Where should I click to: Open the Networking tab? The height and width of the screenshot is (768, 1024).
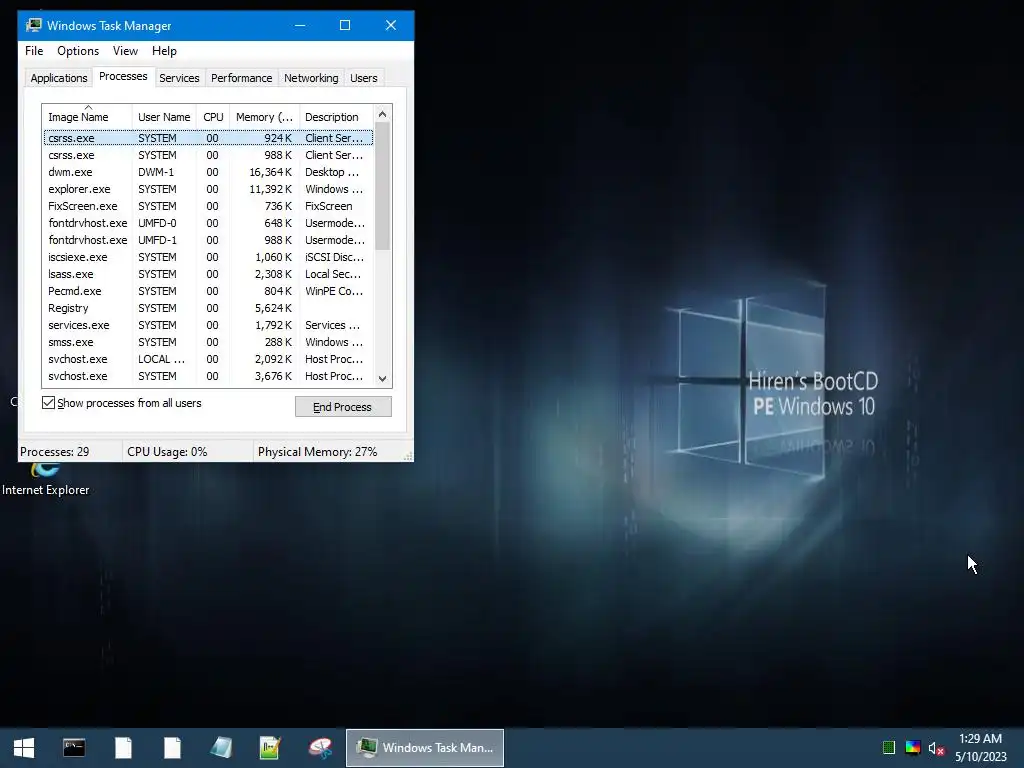tap(311, 78)
